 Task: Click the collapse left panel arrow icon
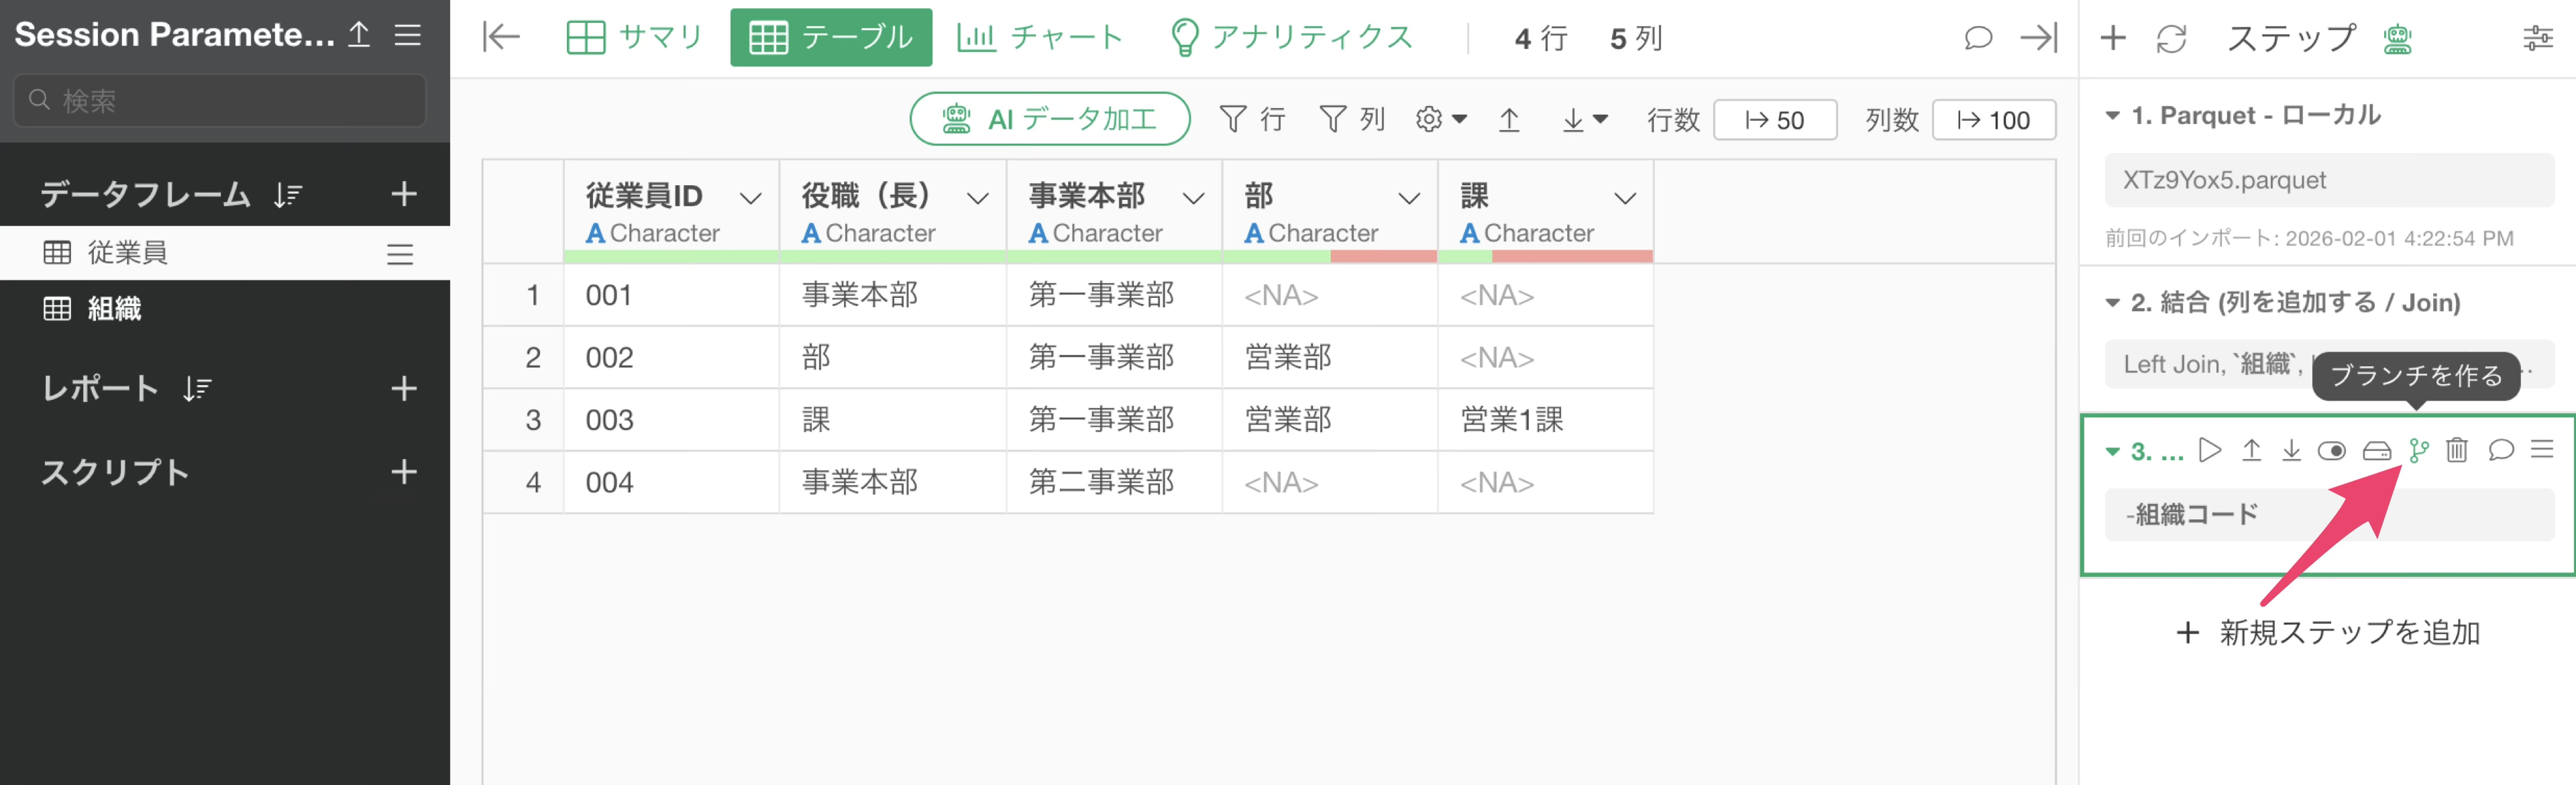[x=501, y=38]
